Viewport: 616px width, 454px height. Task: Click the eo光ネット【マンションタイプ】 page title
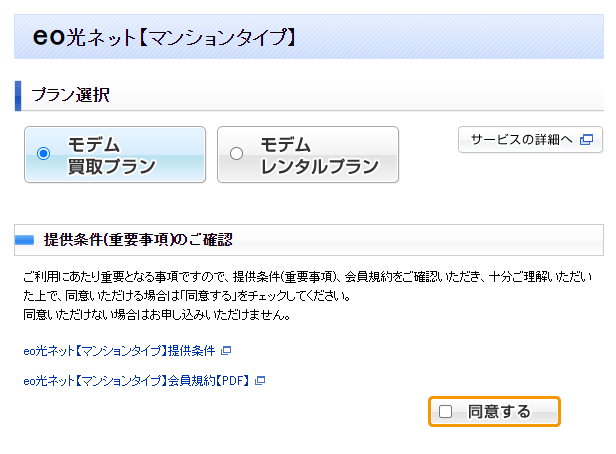164,37
